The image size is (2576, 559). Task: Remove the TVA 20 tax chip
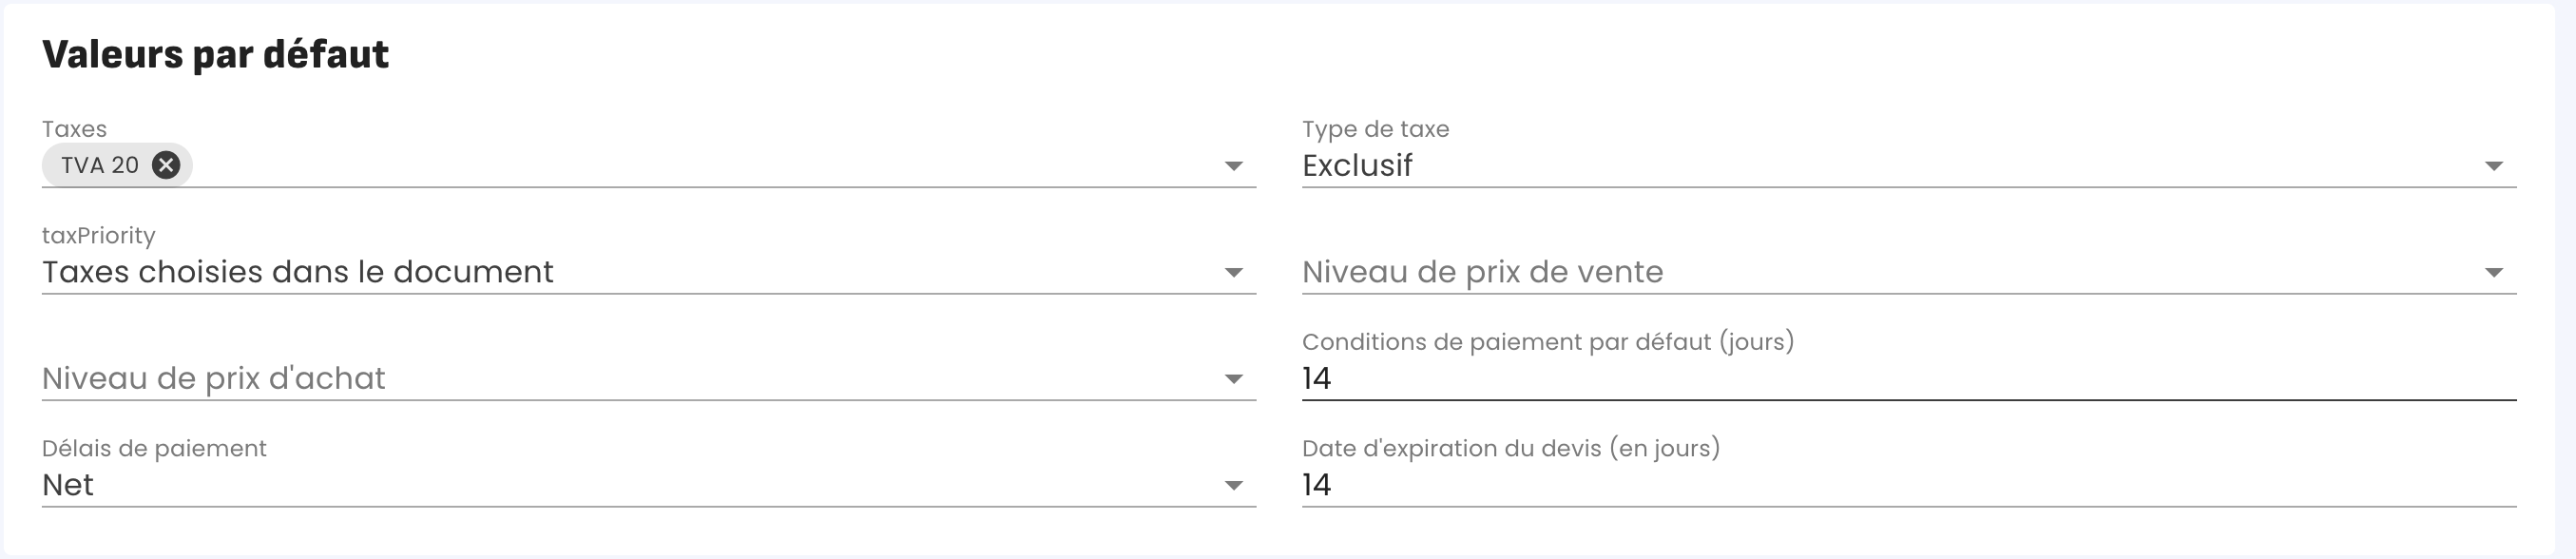[x=166, y=165]
